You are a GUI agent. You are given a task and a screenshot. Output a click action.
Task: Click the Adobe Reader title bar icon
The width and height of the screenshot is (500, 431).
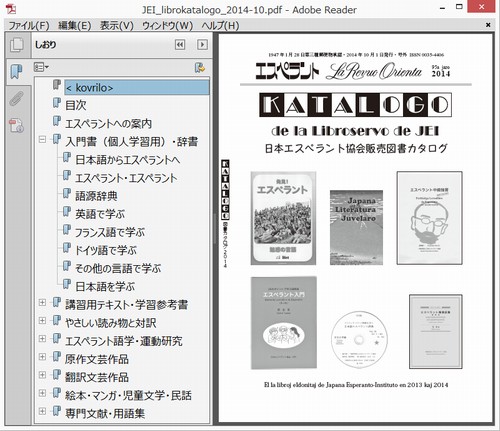pos(11,9)
